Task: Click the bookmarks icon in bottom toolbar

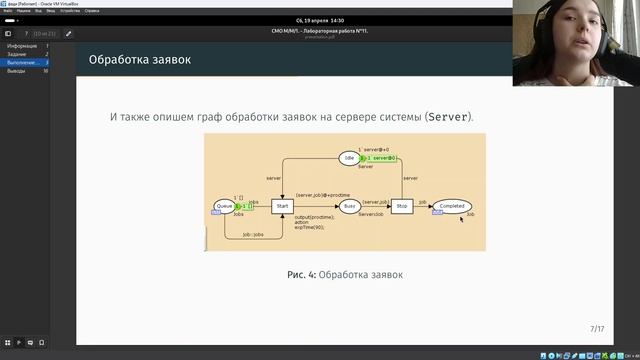Action: pyautogui.click(x=42, y=342)
